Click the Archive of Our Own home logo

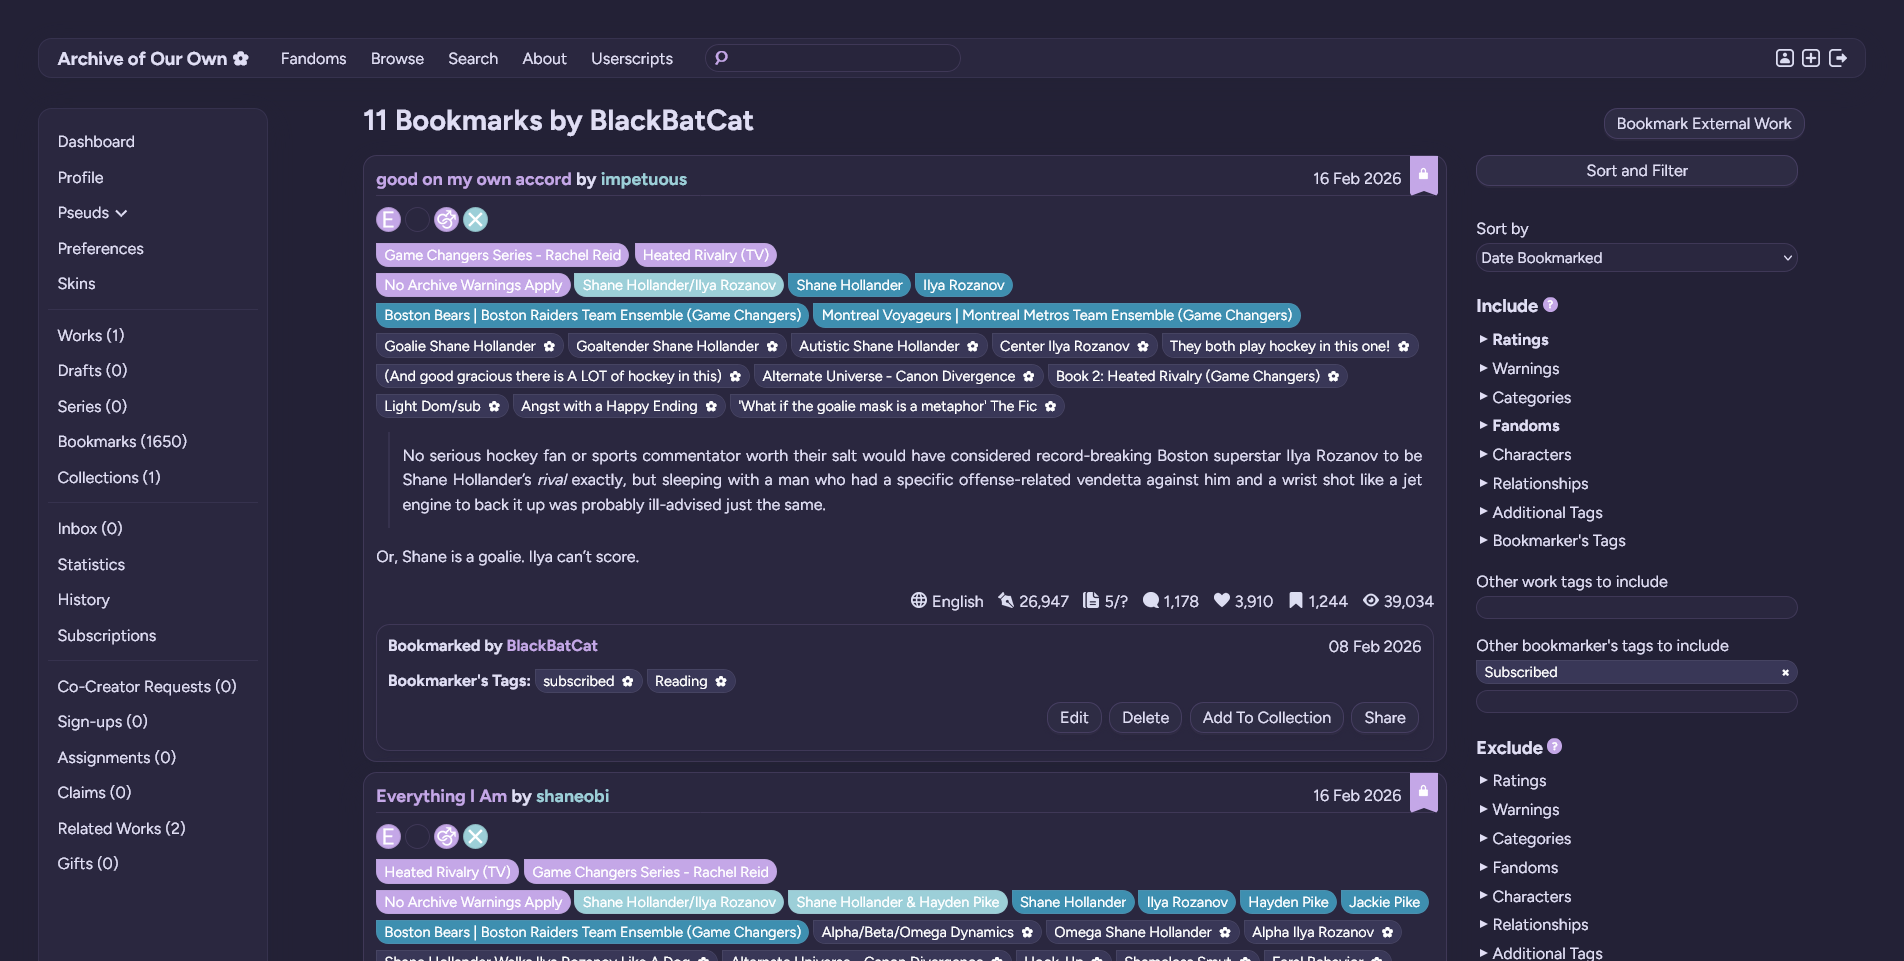coord(152,59)
